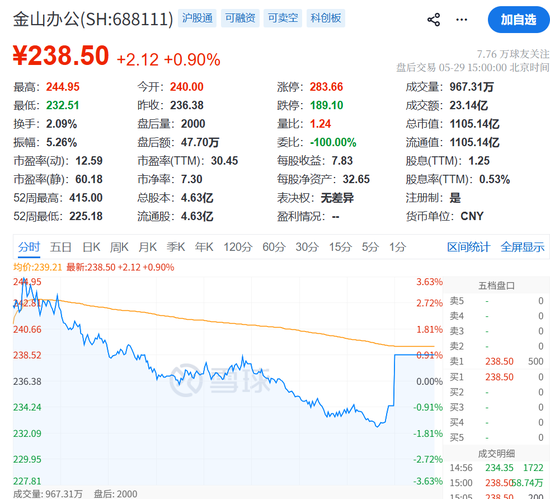Add stock via 加自选 button
Screen dimensions: 550x499
[518, 20]
